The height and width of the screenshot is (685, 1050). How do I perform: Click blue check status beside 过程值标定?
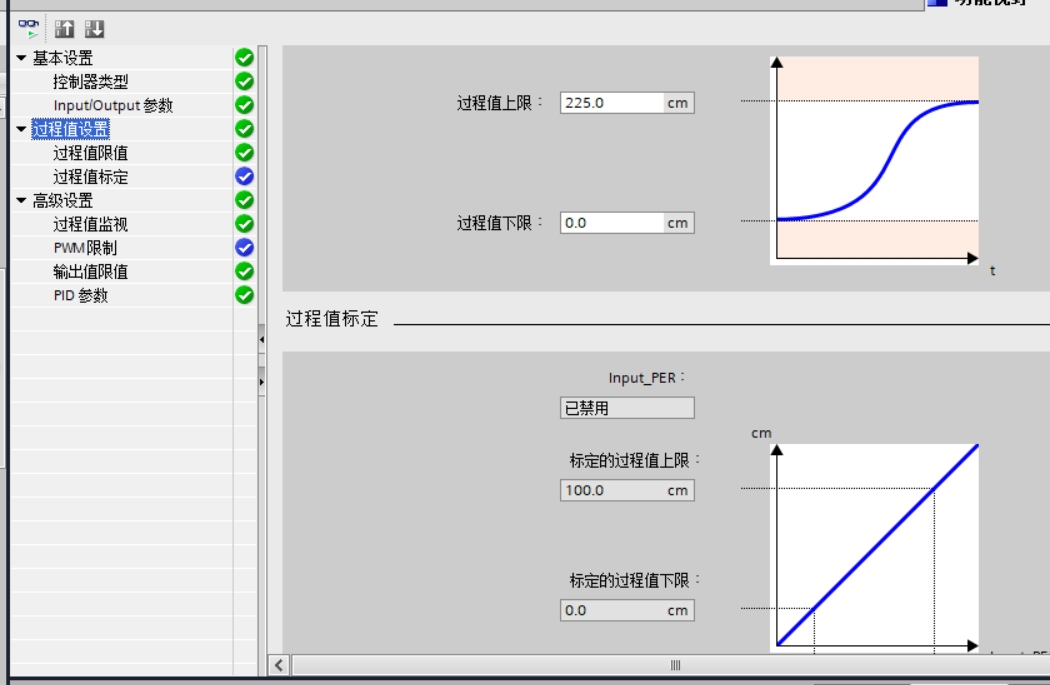244,177
